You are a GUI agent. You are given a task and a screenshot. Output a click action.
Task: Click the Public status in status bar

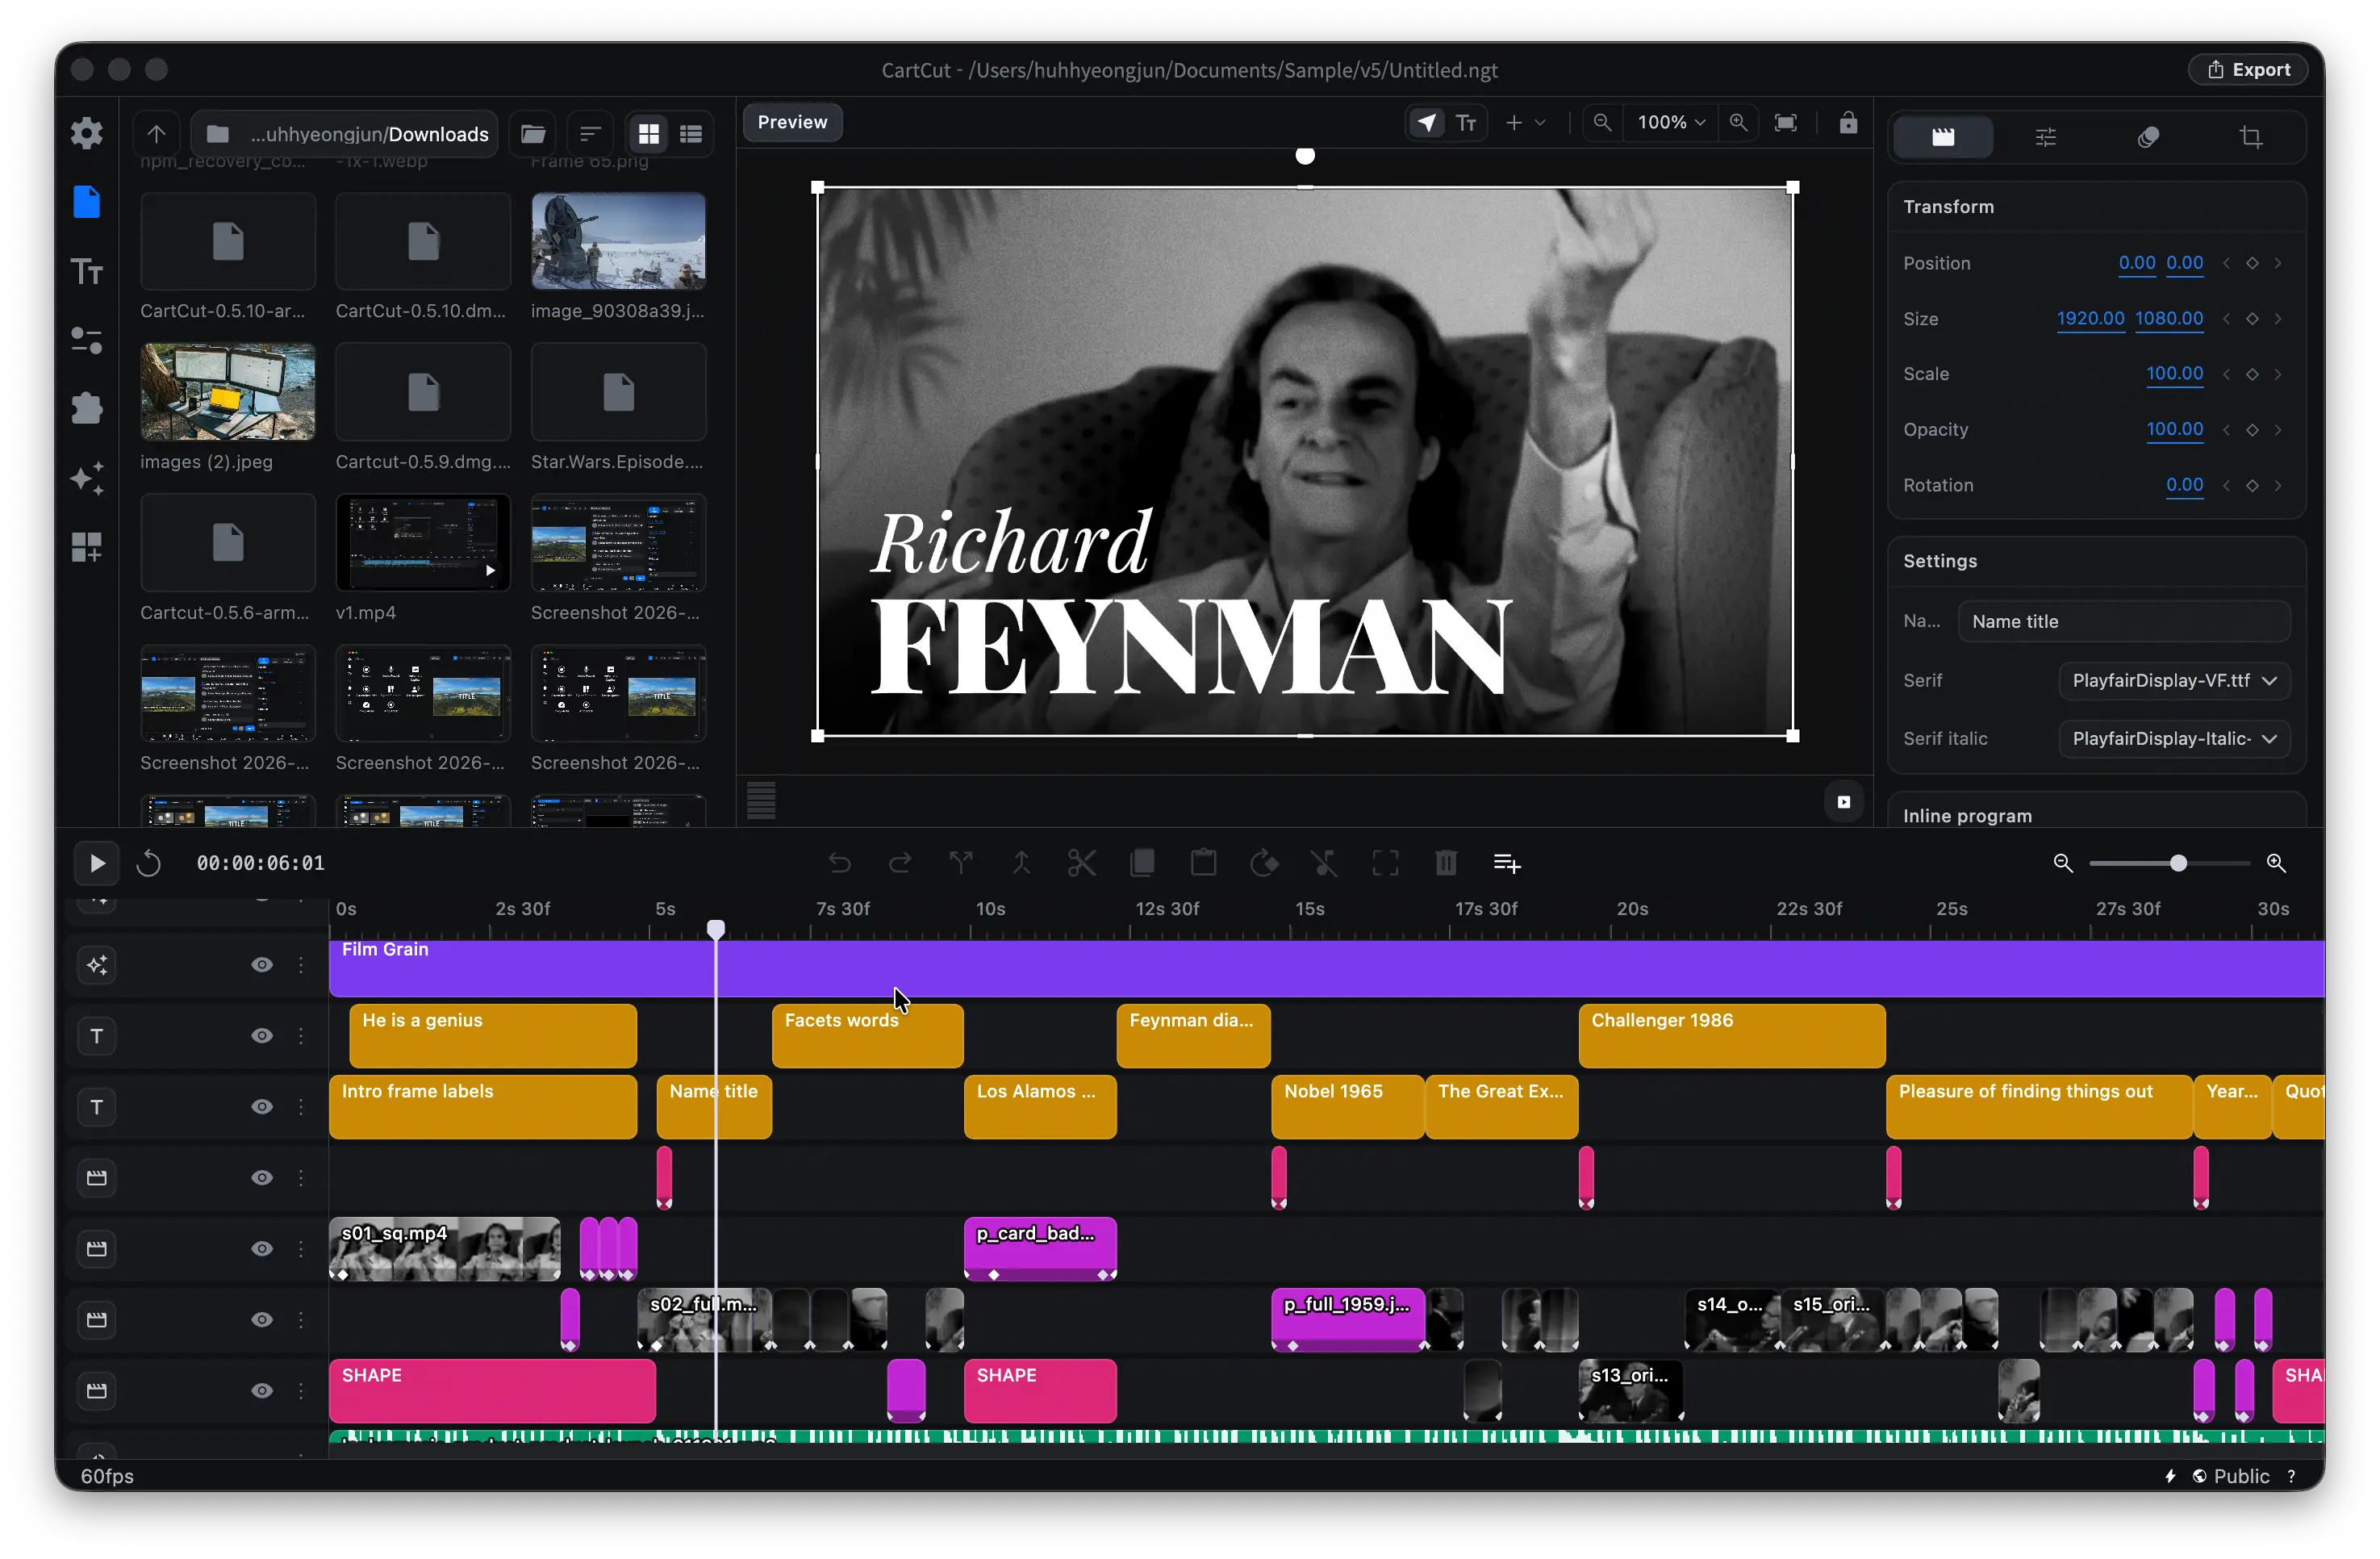pyautogui.click(x=2230, y=1476)
